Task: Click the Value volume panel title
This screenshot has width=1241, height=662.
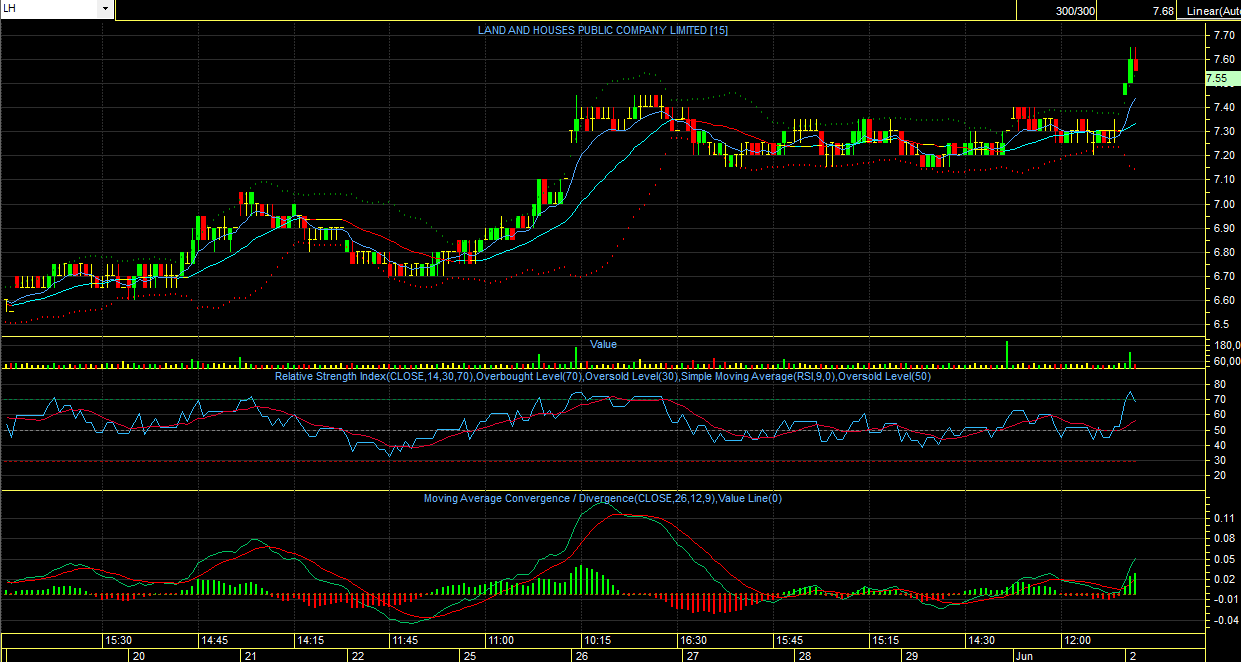Action: [603, 344]
